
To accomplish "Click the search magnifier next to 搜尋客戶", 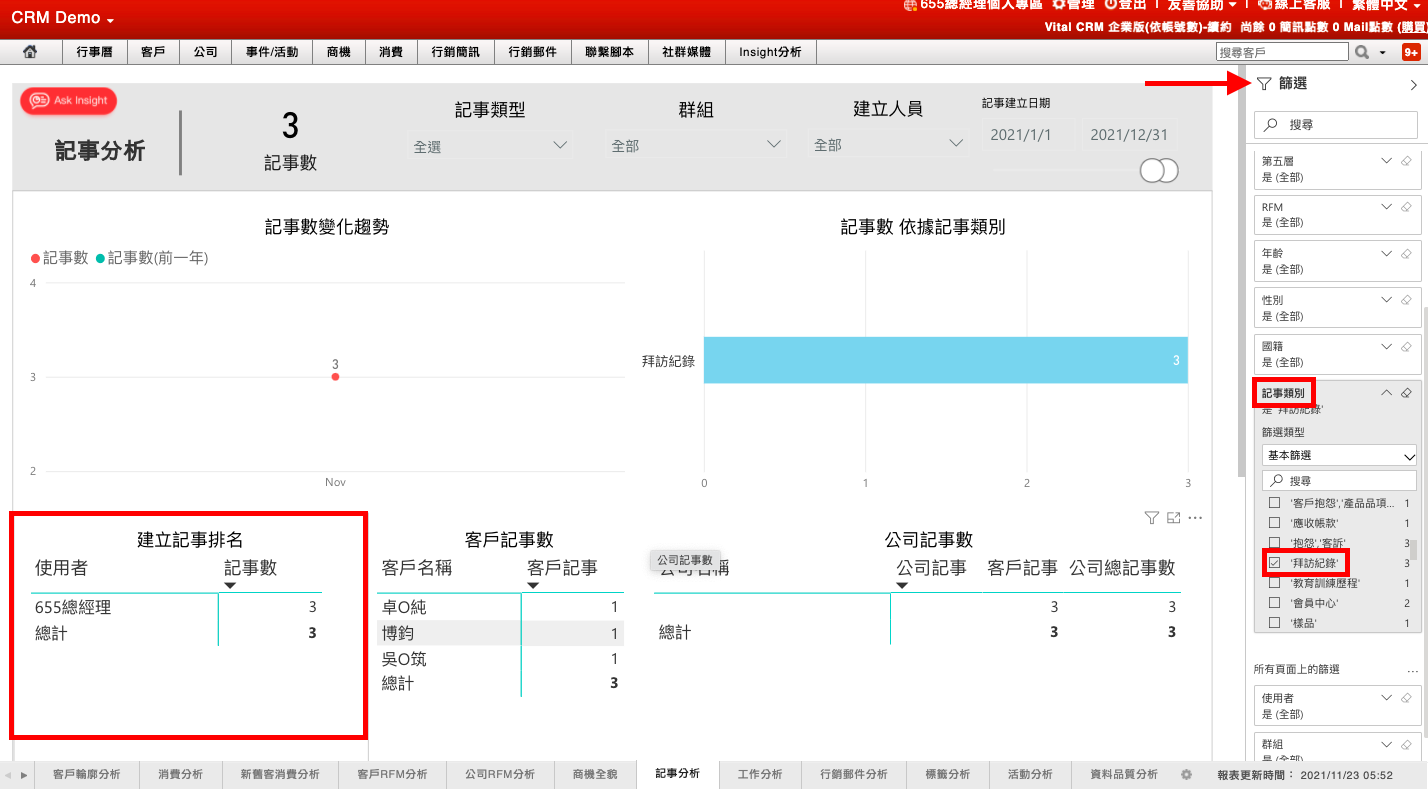I will click(x=1361, y=52).
